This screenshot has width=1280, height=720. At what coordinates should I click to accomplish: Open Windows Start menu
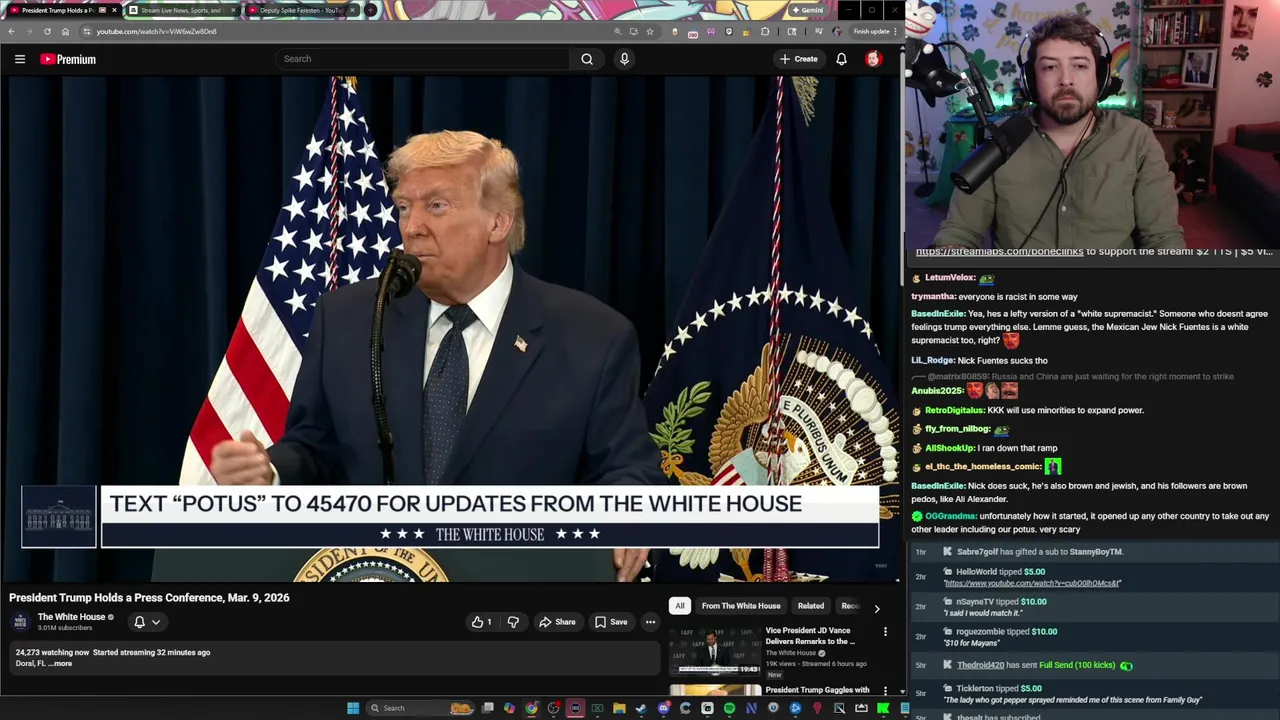(x=353, y=708)
